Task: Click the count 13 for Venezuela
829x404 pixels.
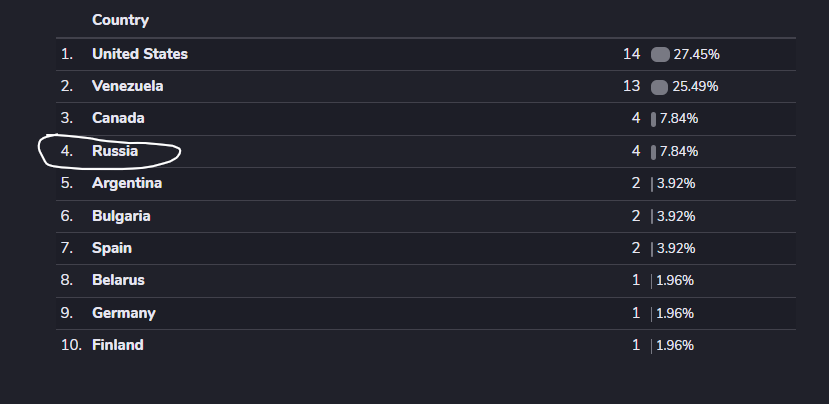Action: point(630,86)
